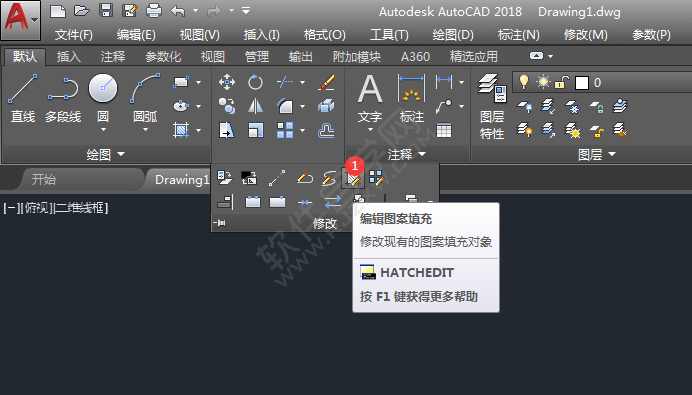692x395 pixels.
Task: Click the Freeze layer snowflake icon
Action: tap(572, 106)
